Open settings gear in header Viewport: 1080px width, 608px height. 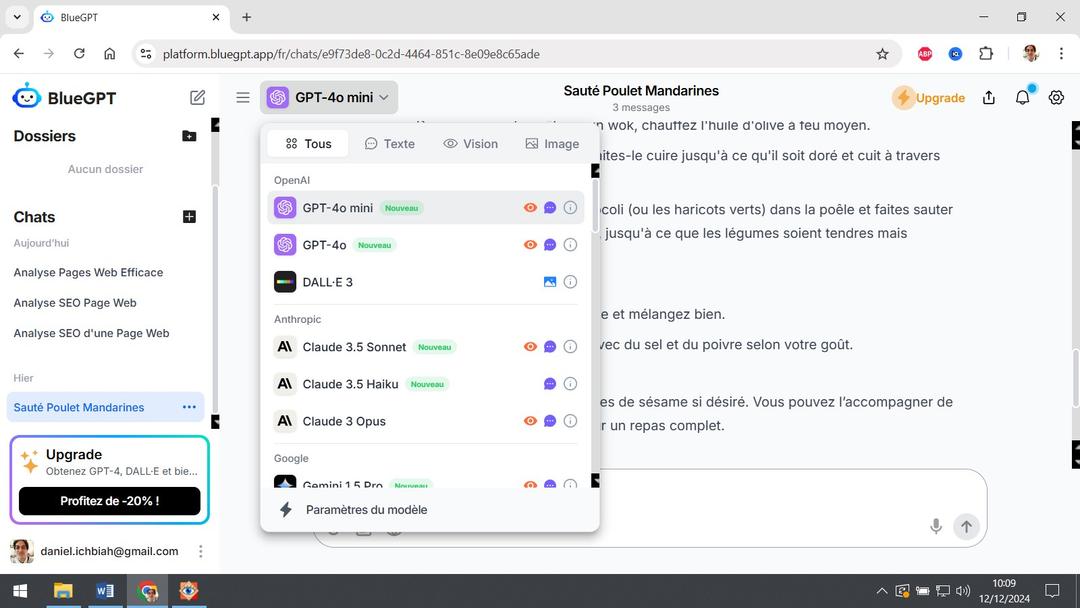tap(1056, 98)
